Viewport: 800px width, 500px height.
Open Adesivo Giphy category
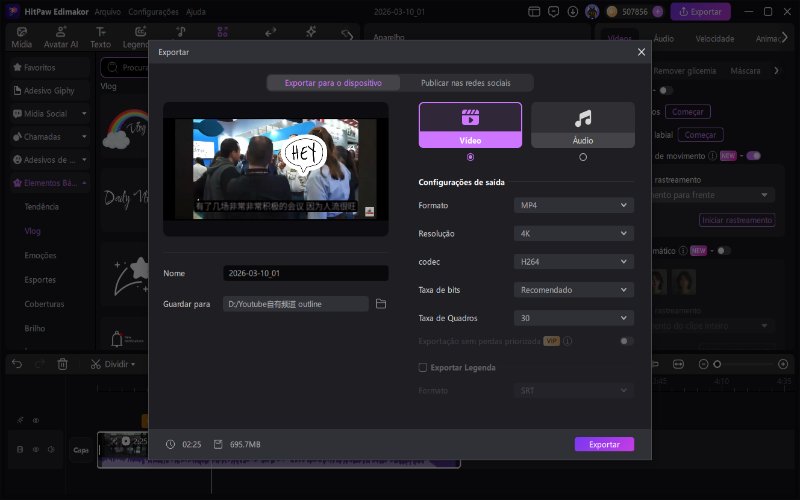tap(49, 90)
